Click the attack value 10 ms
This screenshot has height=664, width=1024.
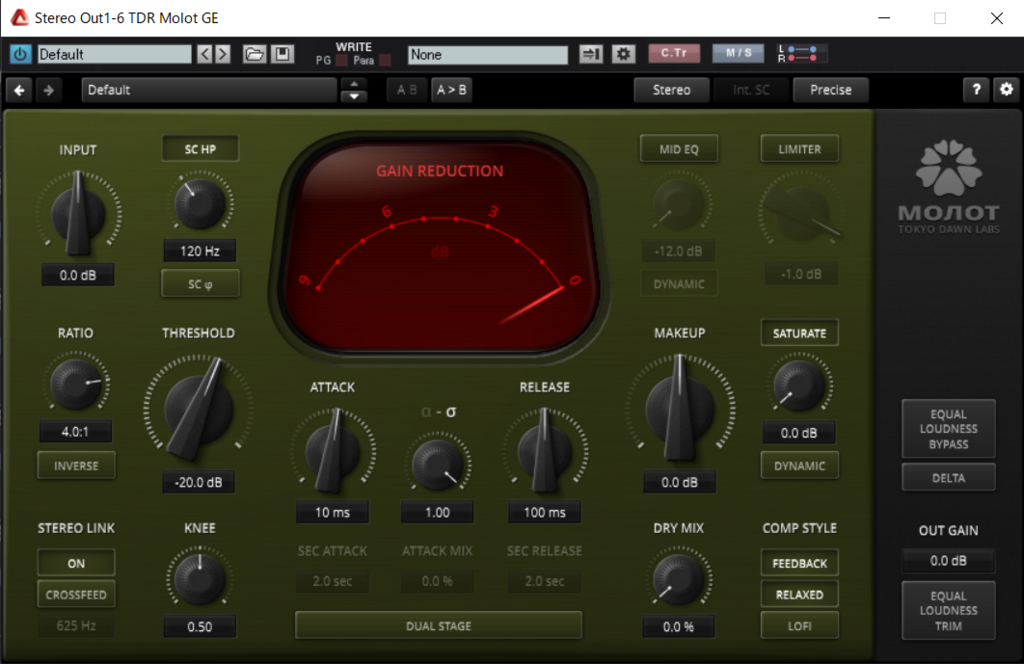(332, 513)
